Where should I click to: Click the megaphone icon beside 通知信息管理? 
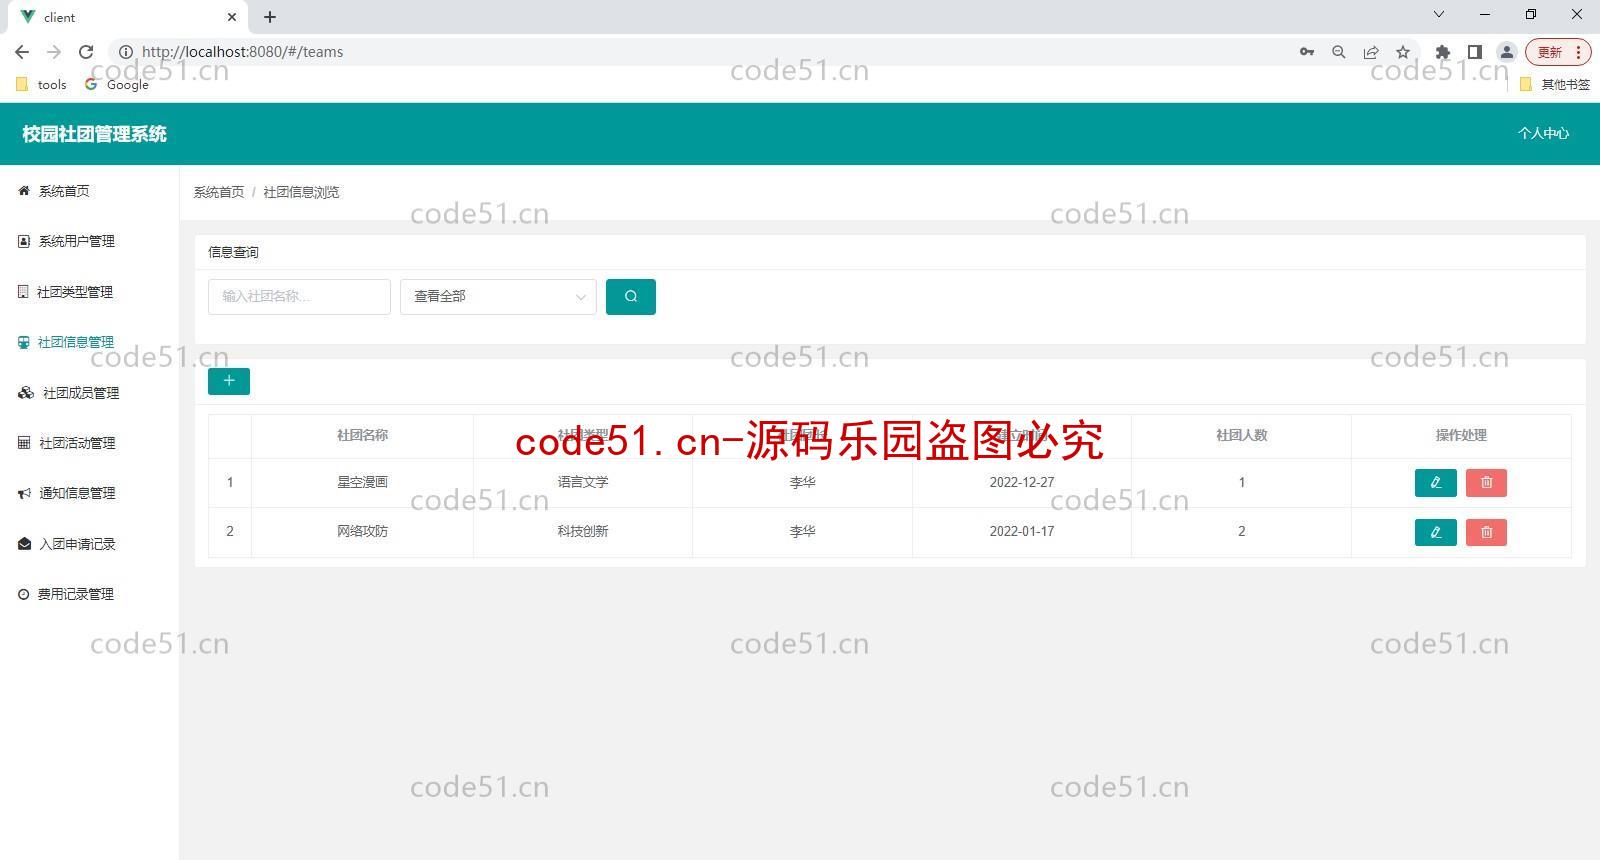tap(24, 493)
